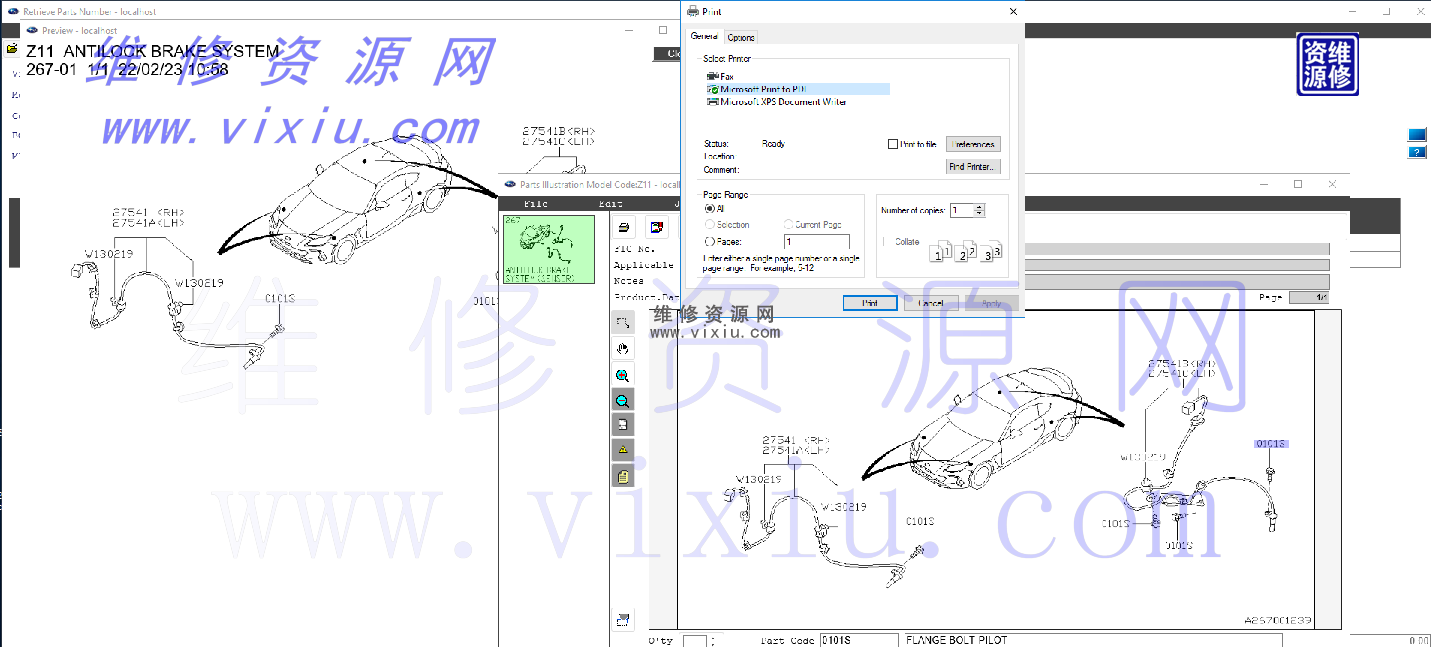The image size is (1431, 647).
Task: Maximize the Parts Illustration window
Action: [1298, 184]
